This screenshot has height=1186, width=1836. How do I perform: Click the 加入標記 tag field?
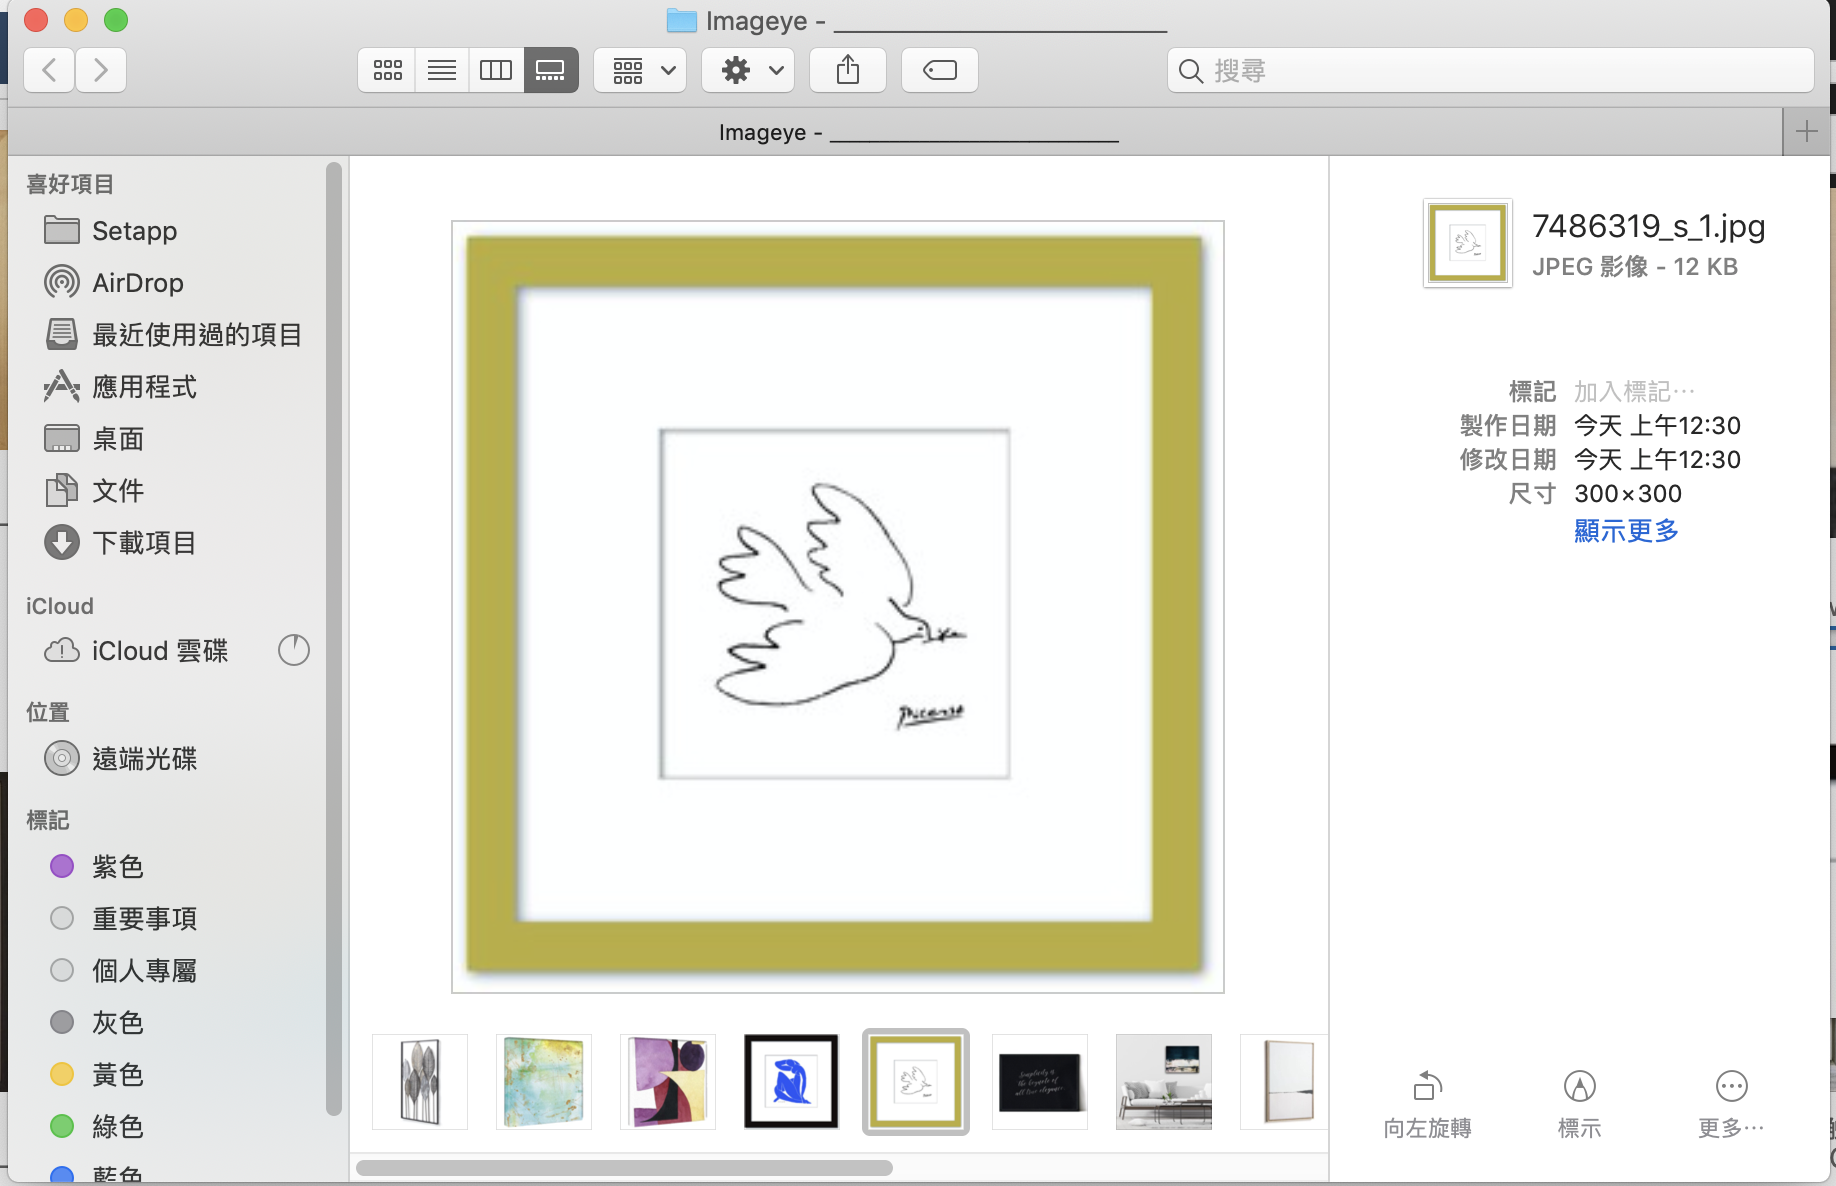(1634, 391)
